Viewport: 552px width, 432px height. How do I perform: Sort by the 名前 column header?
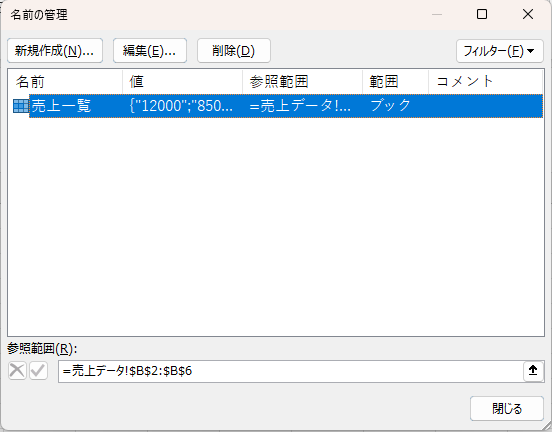[65, 82]
